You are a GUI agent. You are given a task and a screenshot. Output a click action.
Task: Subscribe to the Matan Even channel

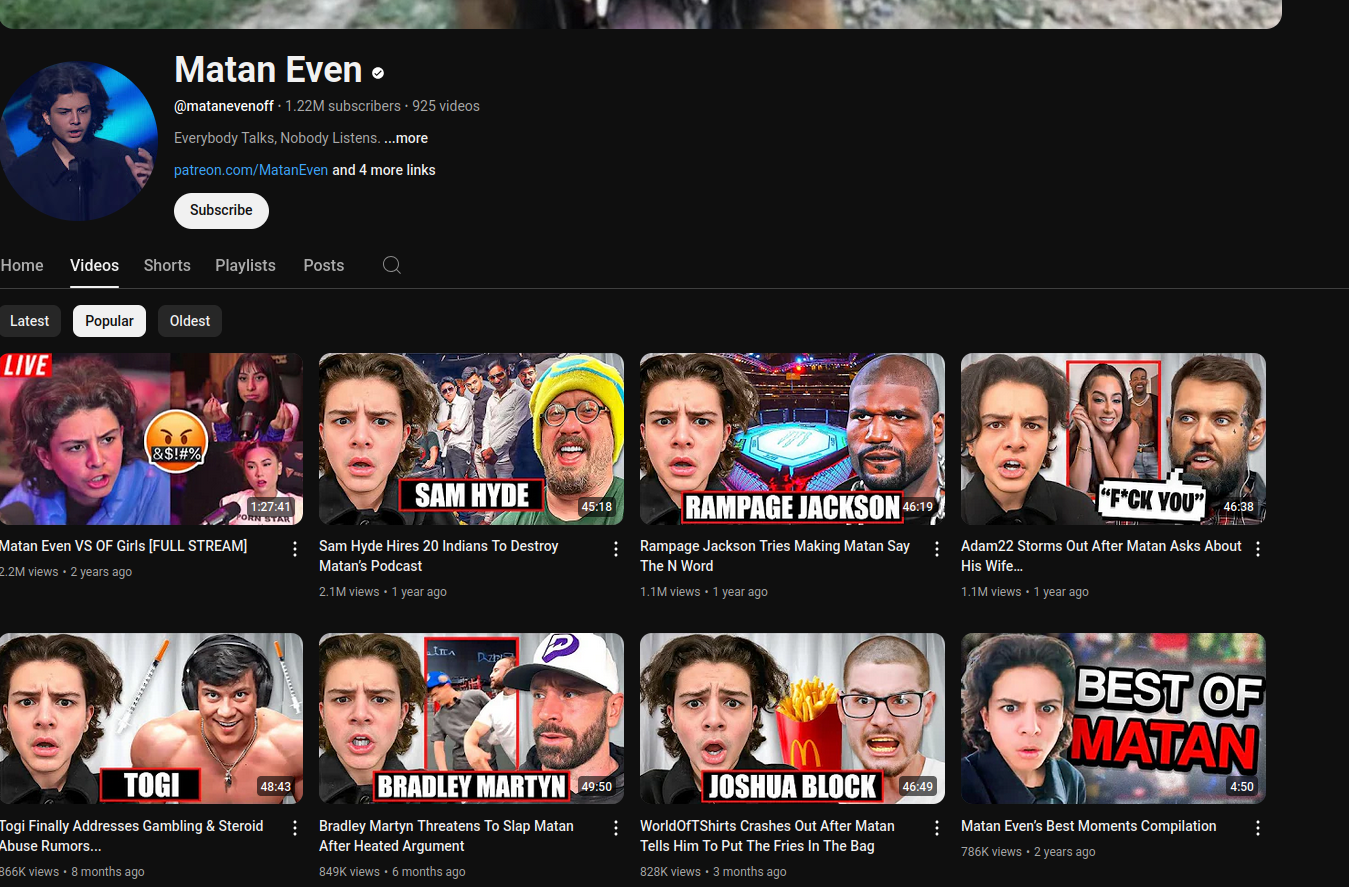point(221,210)
